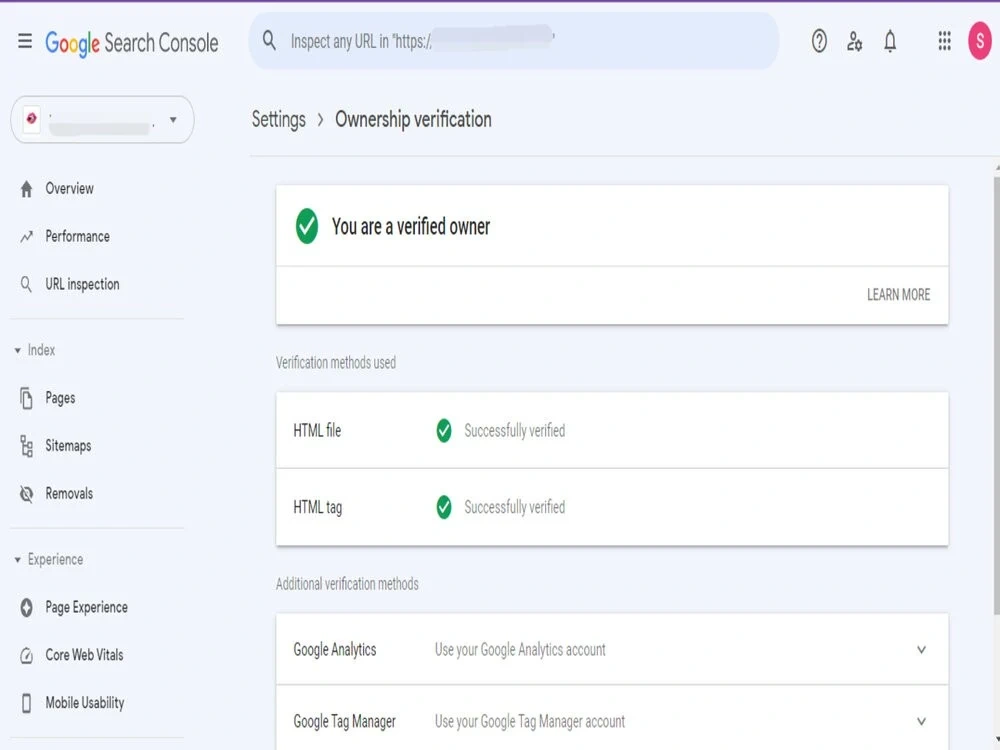Open the user settings people icon

(x=854, y=41)
